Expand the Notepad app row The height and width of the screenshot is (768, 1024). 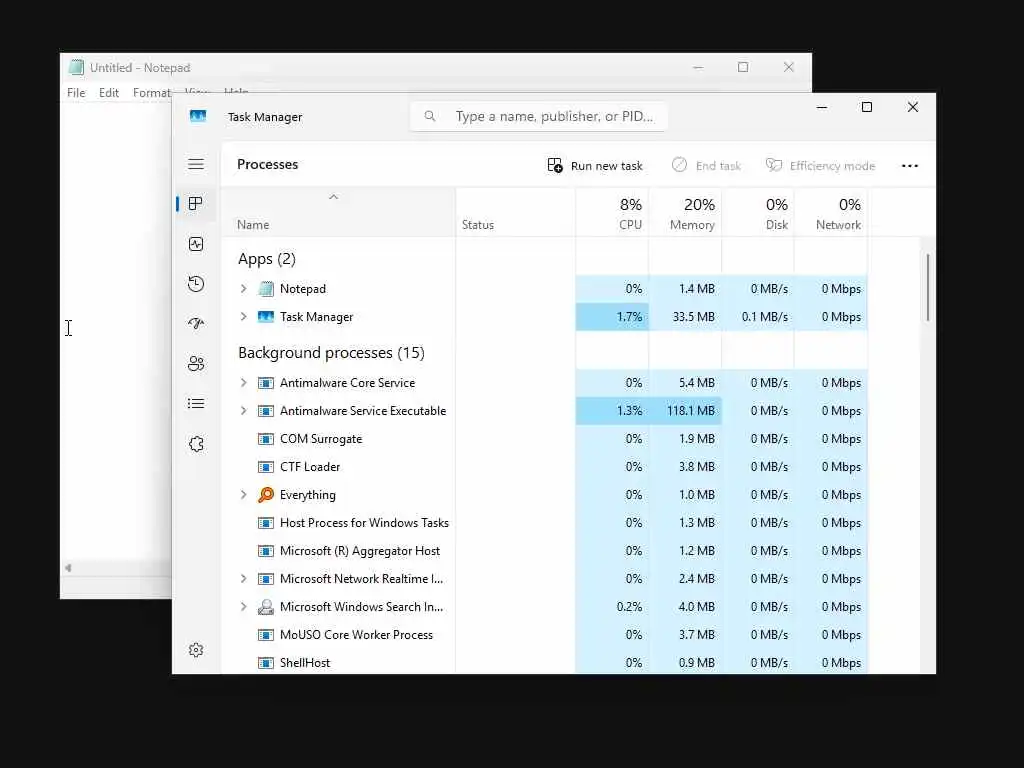(x=244, y=289)
